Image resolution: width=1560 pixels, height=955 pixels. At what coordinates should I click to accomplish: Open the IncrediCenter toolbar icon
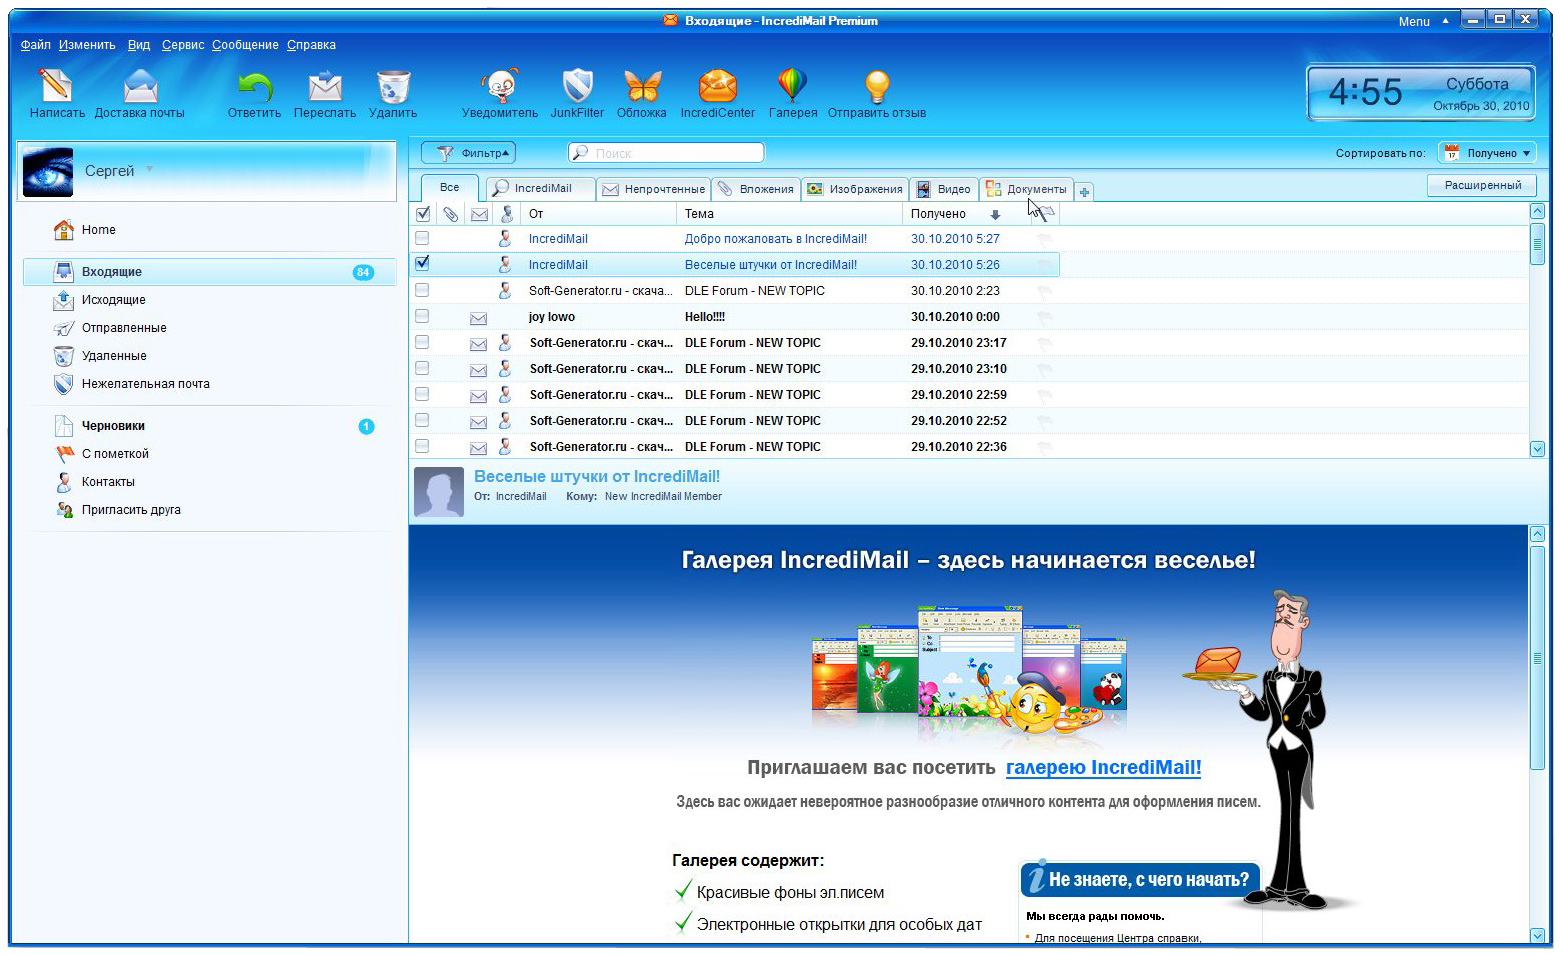[717, 86]
